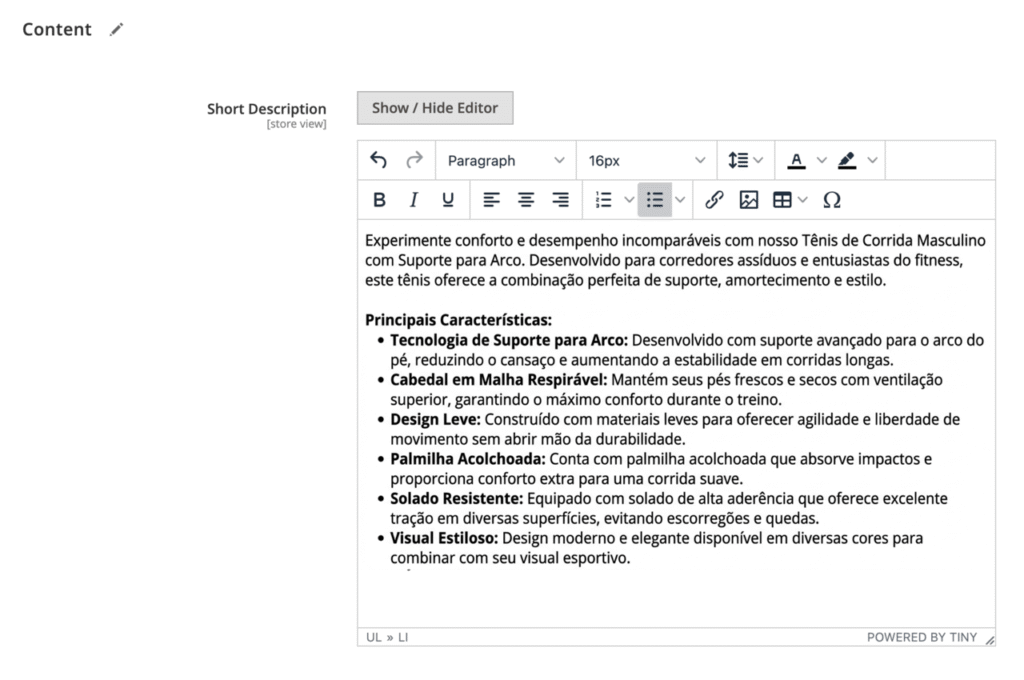Toggle italic formatting

[413, 200]
